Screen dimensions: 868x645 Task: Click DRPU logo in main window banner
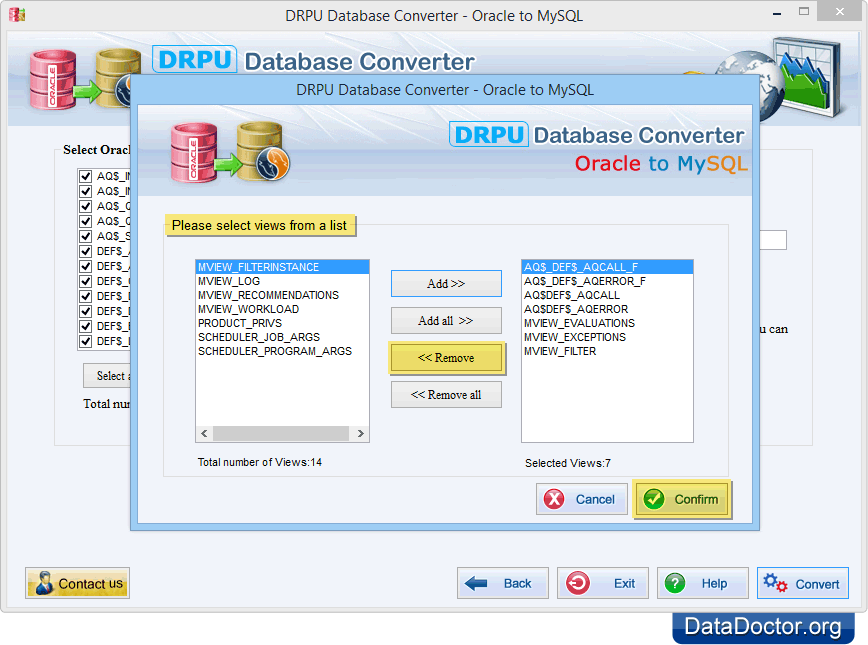[x=194, y=59]
